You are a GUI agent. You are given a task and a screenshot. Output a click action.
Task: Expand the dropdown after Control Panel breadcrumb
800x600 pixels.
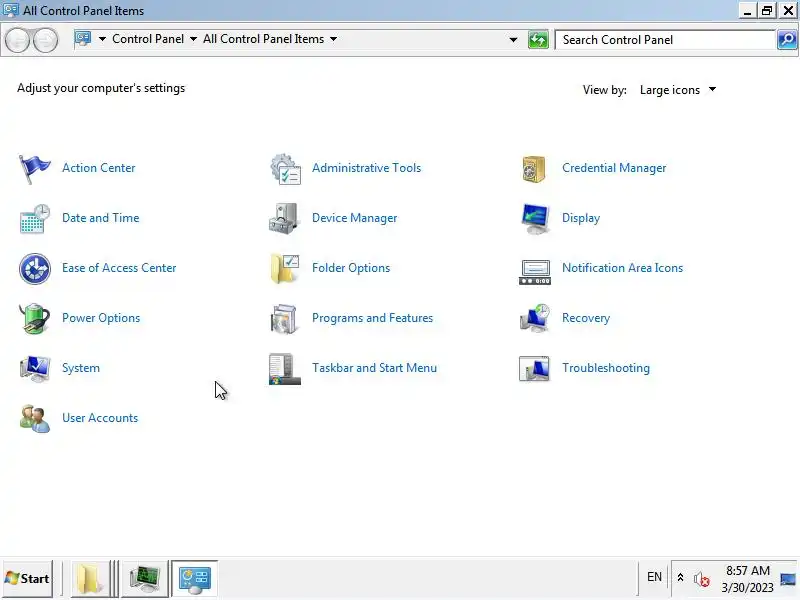193,39
